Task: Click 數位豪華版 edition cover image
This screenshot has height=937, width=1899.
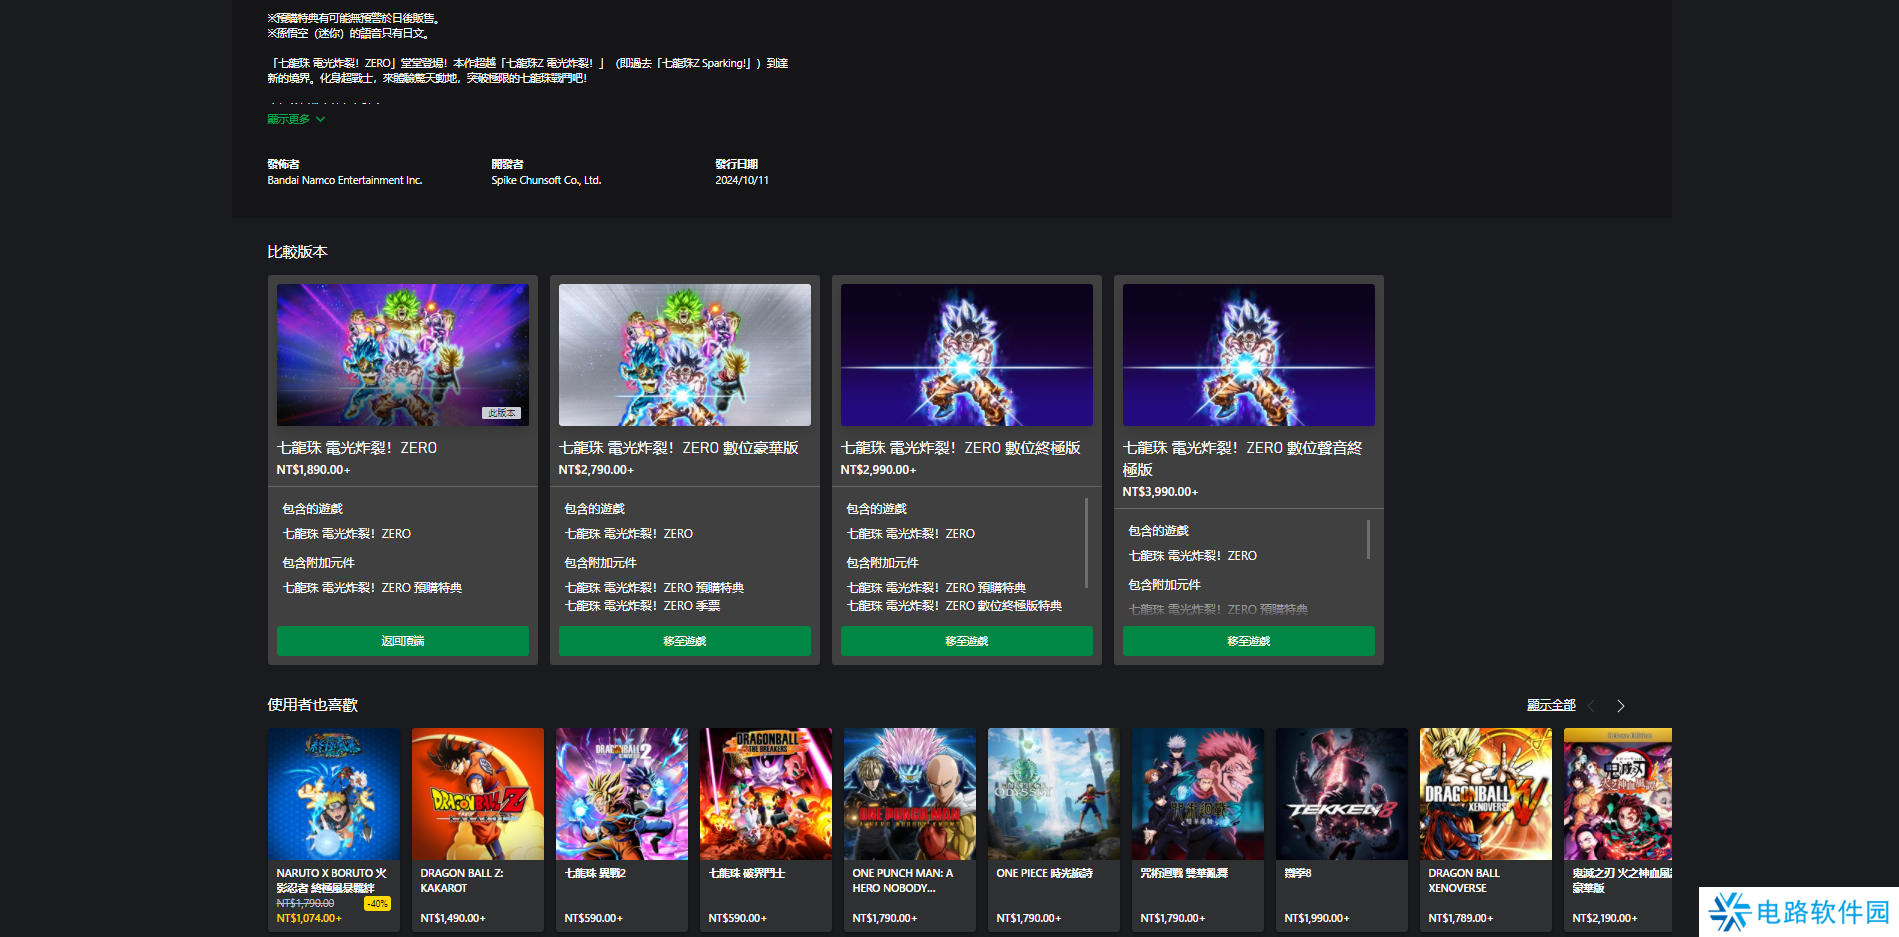Action: coord(684,355)
